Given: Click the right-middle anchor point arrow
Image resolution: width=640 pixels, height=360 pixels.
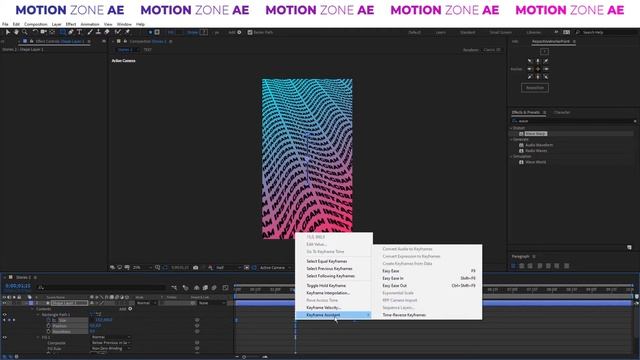Looking at the screenshot, I should click(x=546, y=69).
